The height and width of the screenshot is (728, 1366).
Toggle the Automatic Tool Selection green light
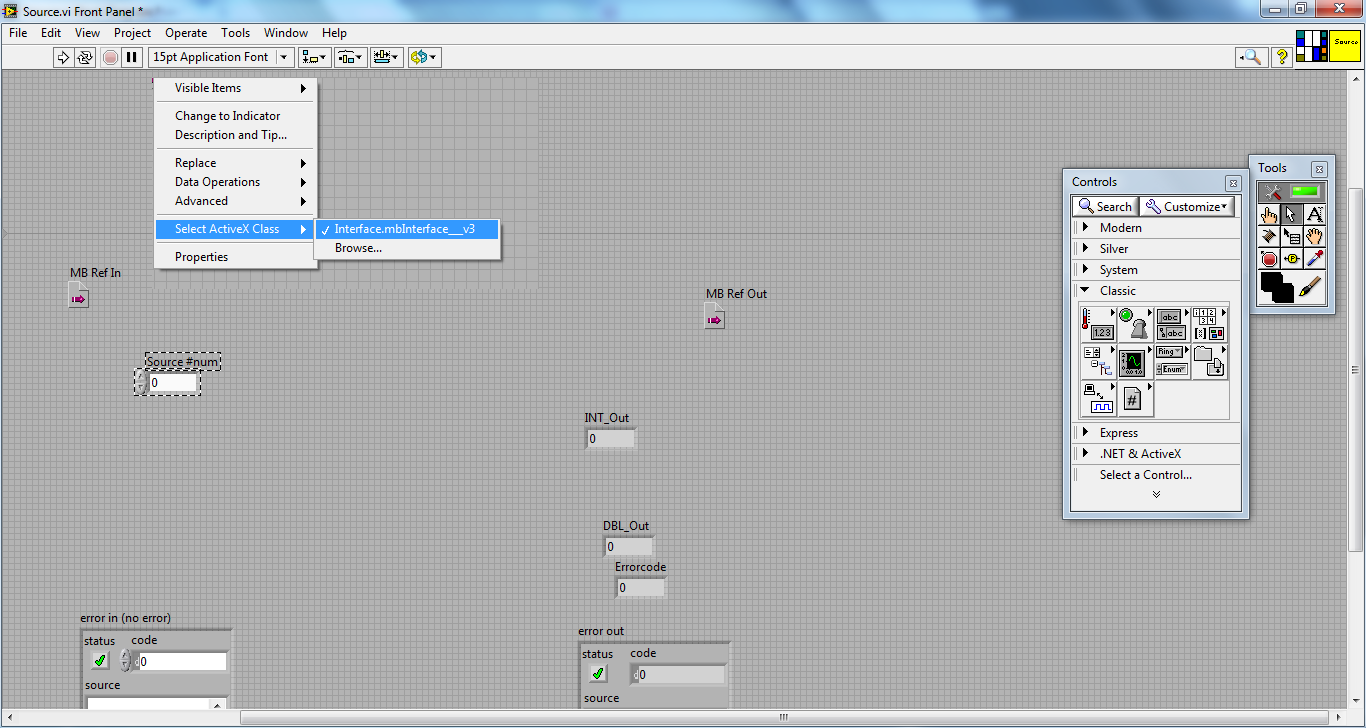coord(1305,191)
